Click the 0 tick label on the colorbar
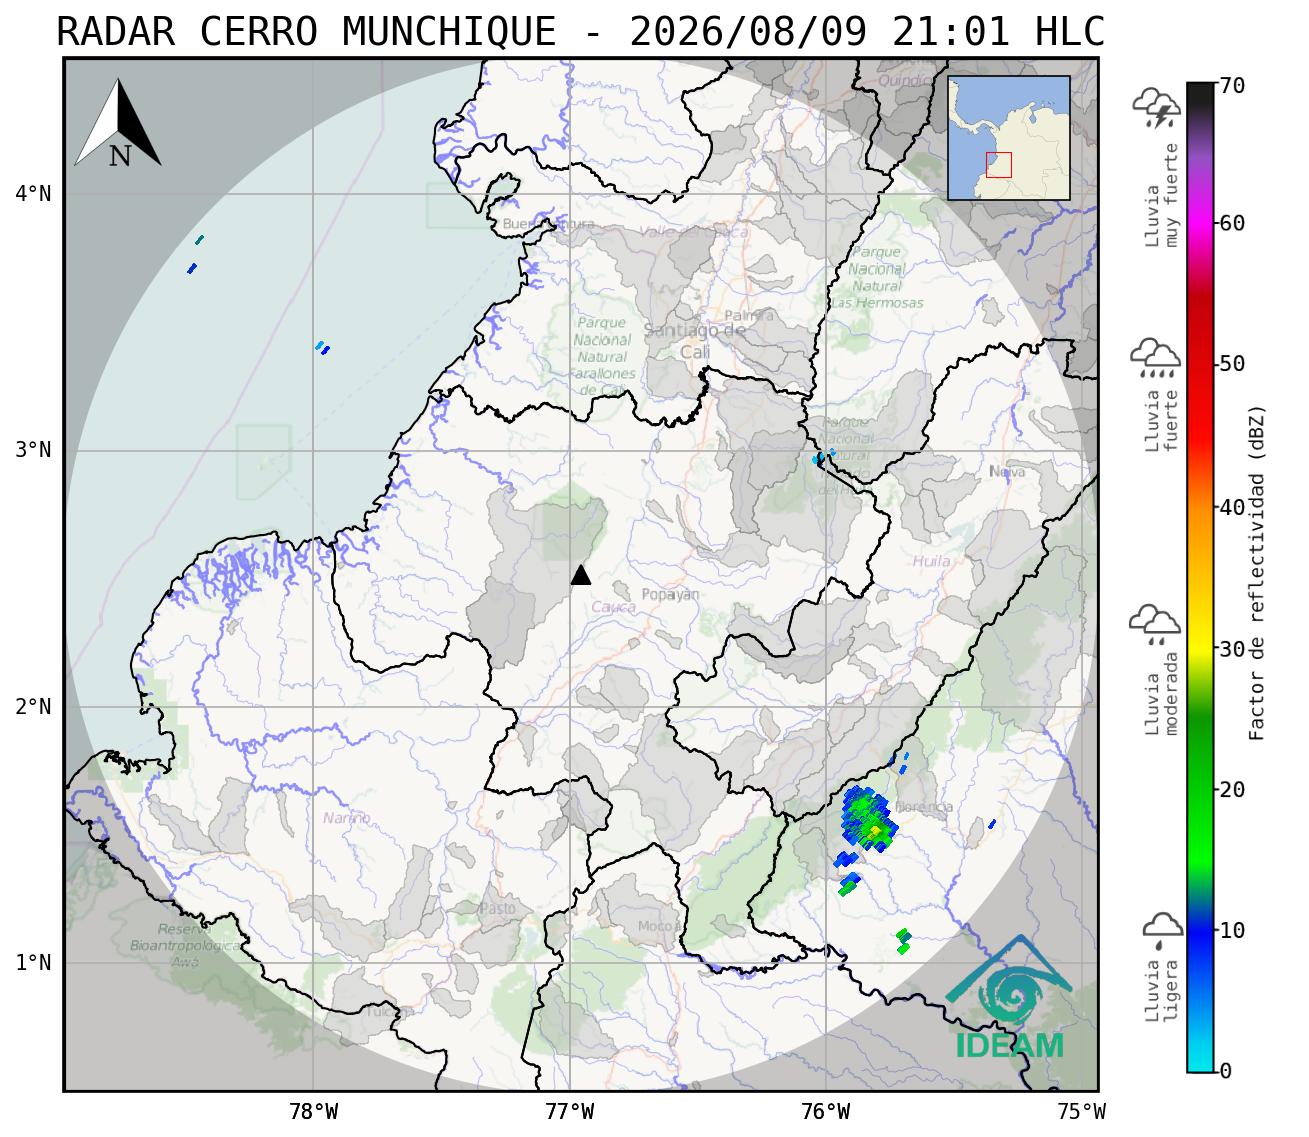This screenshot has width=1309, height=1137. coord(1227,1071)
